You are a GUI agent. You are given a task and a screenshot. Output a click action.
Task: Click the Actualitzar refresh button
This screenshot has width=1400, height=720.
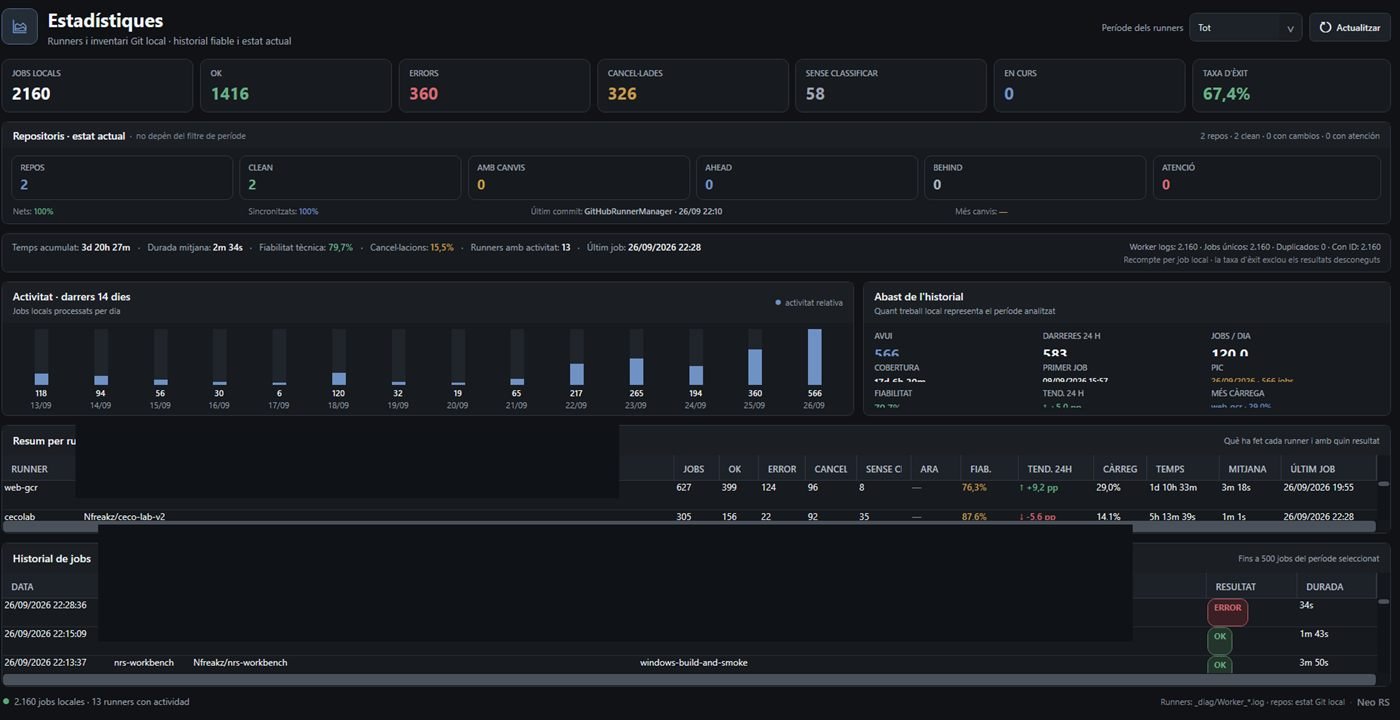(1349, 27)
